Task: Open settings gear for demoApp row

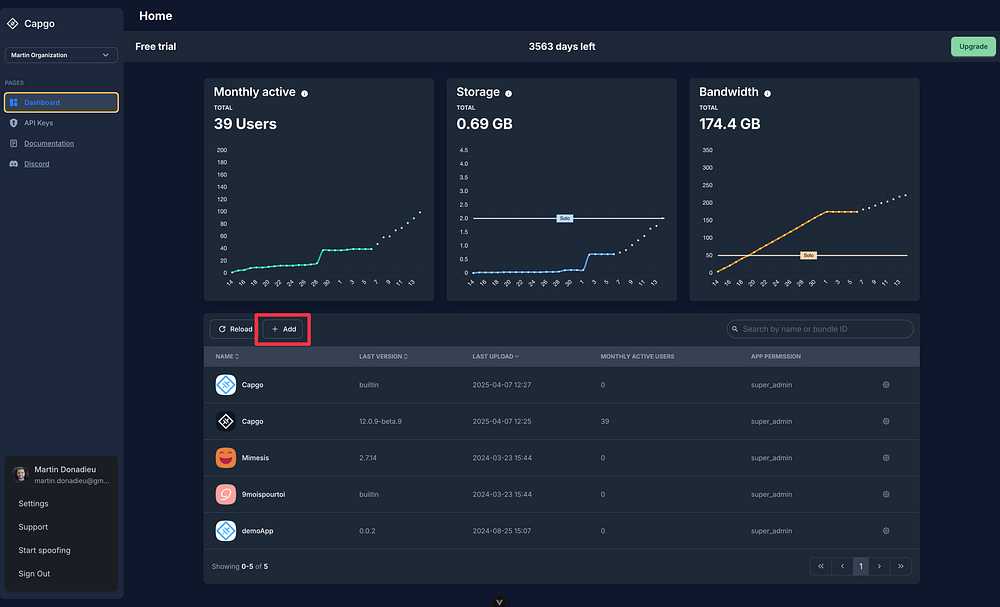Action: [886, 530]
